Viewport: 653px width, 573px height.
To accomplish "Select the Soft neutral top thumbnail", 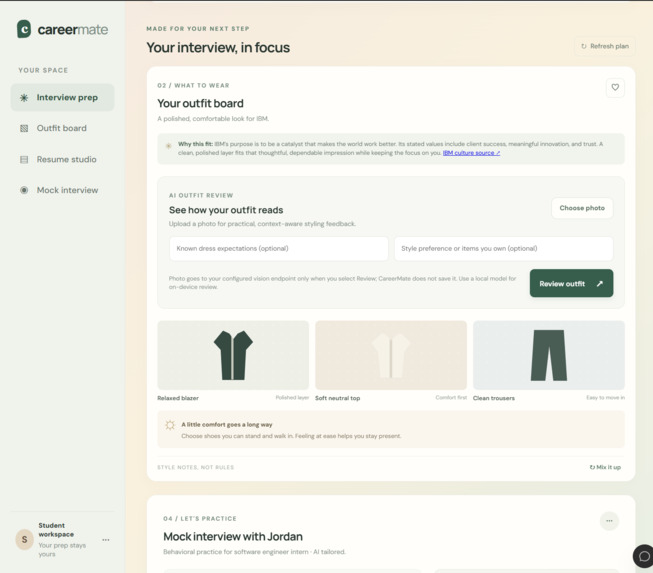I will pyautogui.click(x=391, y=355).
